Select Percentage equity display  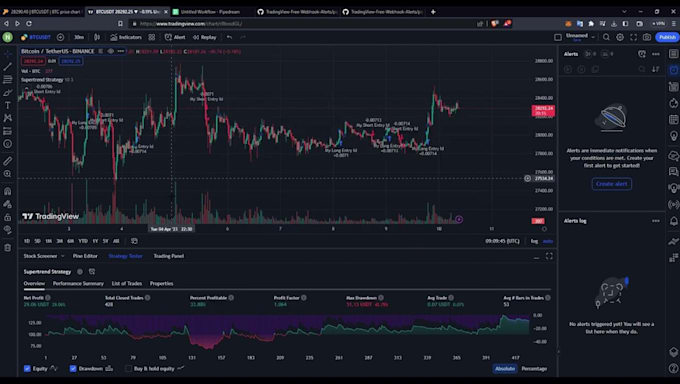tap(534, 368)
